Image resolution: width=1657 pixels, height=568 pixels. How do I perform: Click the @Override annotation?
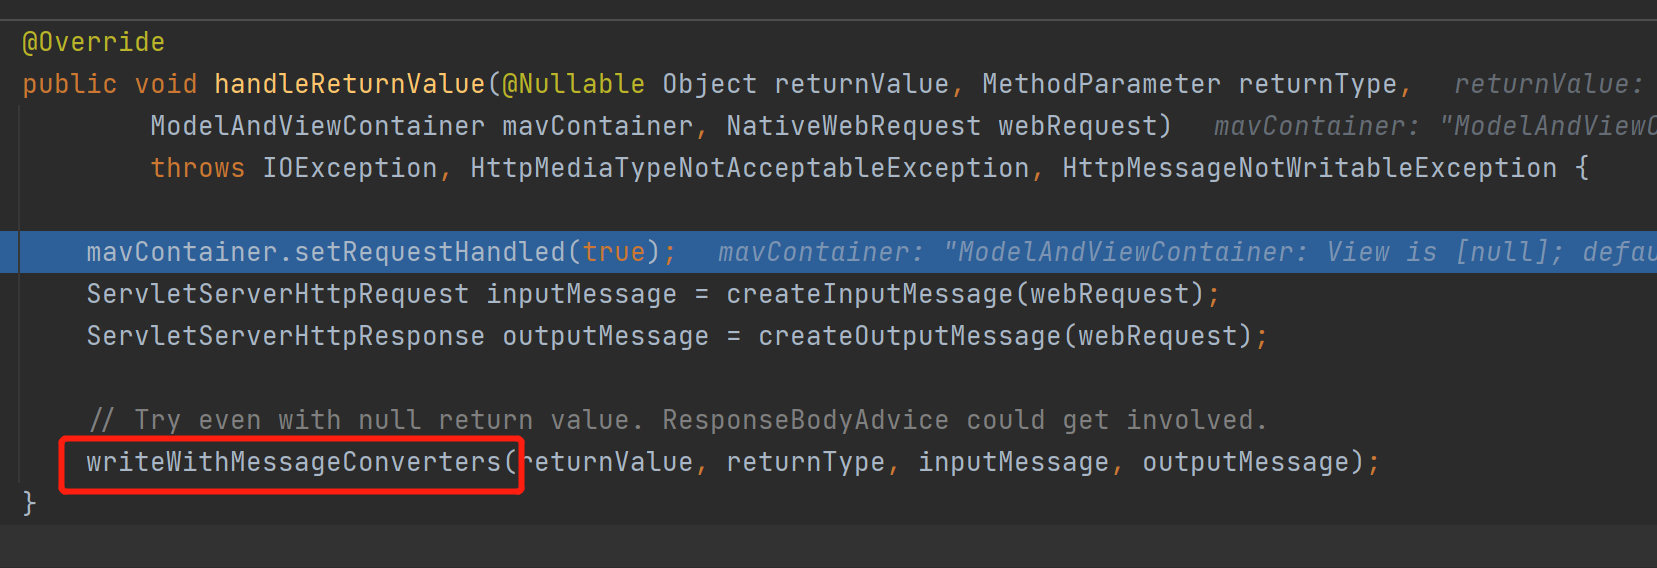point(93,42)
